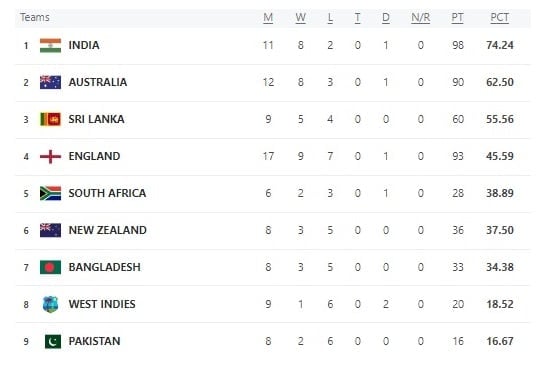This screenshot has width=537, height=379.
Task: Click the M matches column header
Action: click(x=268, y=17)
